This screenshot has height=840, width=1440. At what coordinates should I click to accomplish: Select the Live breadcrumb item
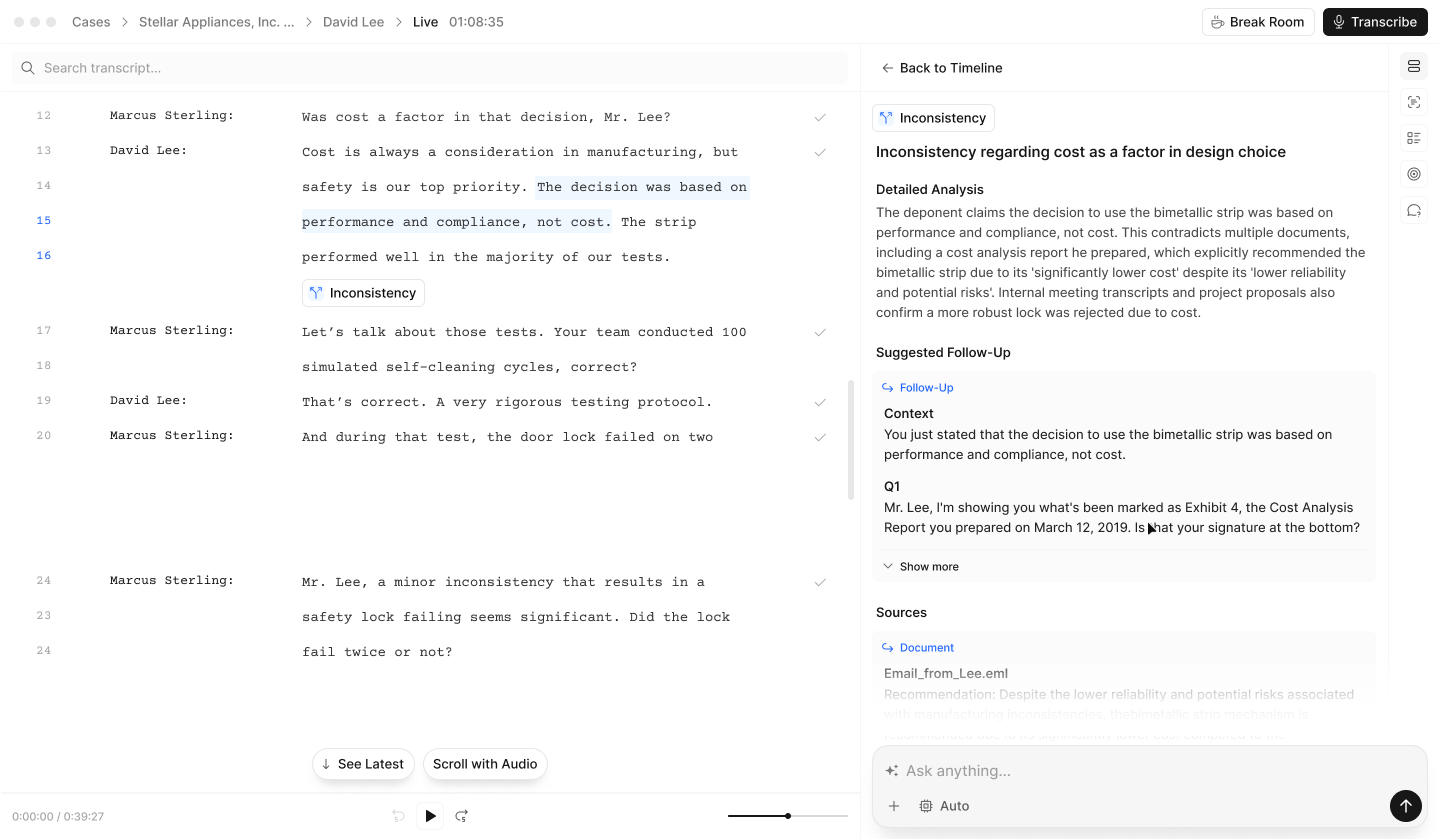426,22
